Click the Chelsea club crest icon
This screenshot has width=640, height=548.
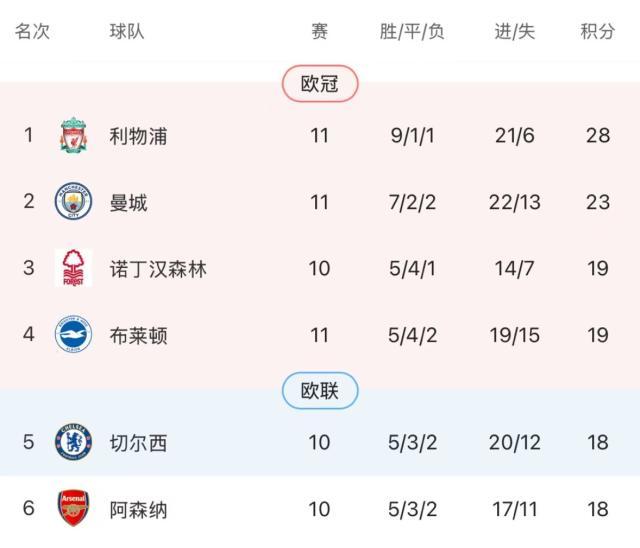[x=73, y=441]
